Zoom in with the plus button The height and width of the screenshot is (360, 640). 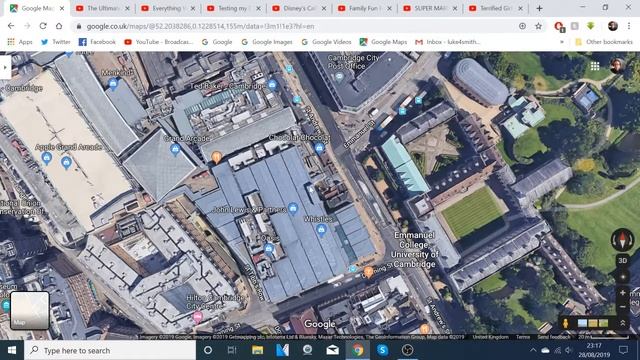click(x=622, y=293)
